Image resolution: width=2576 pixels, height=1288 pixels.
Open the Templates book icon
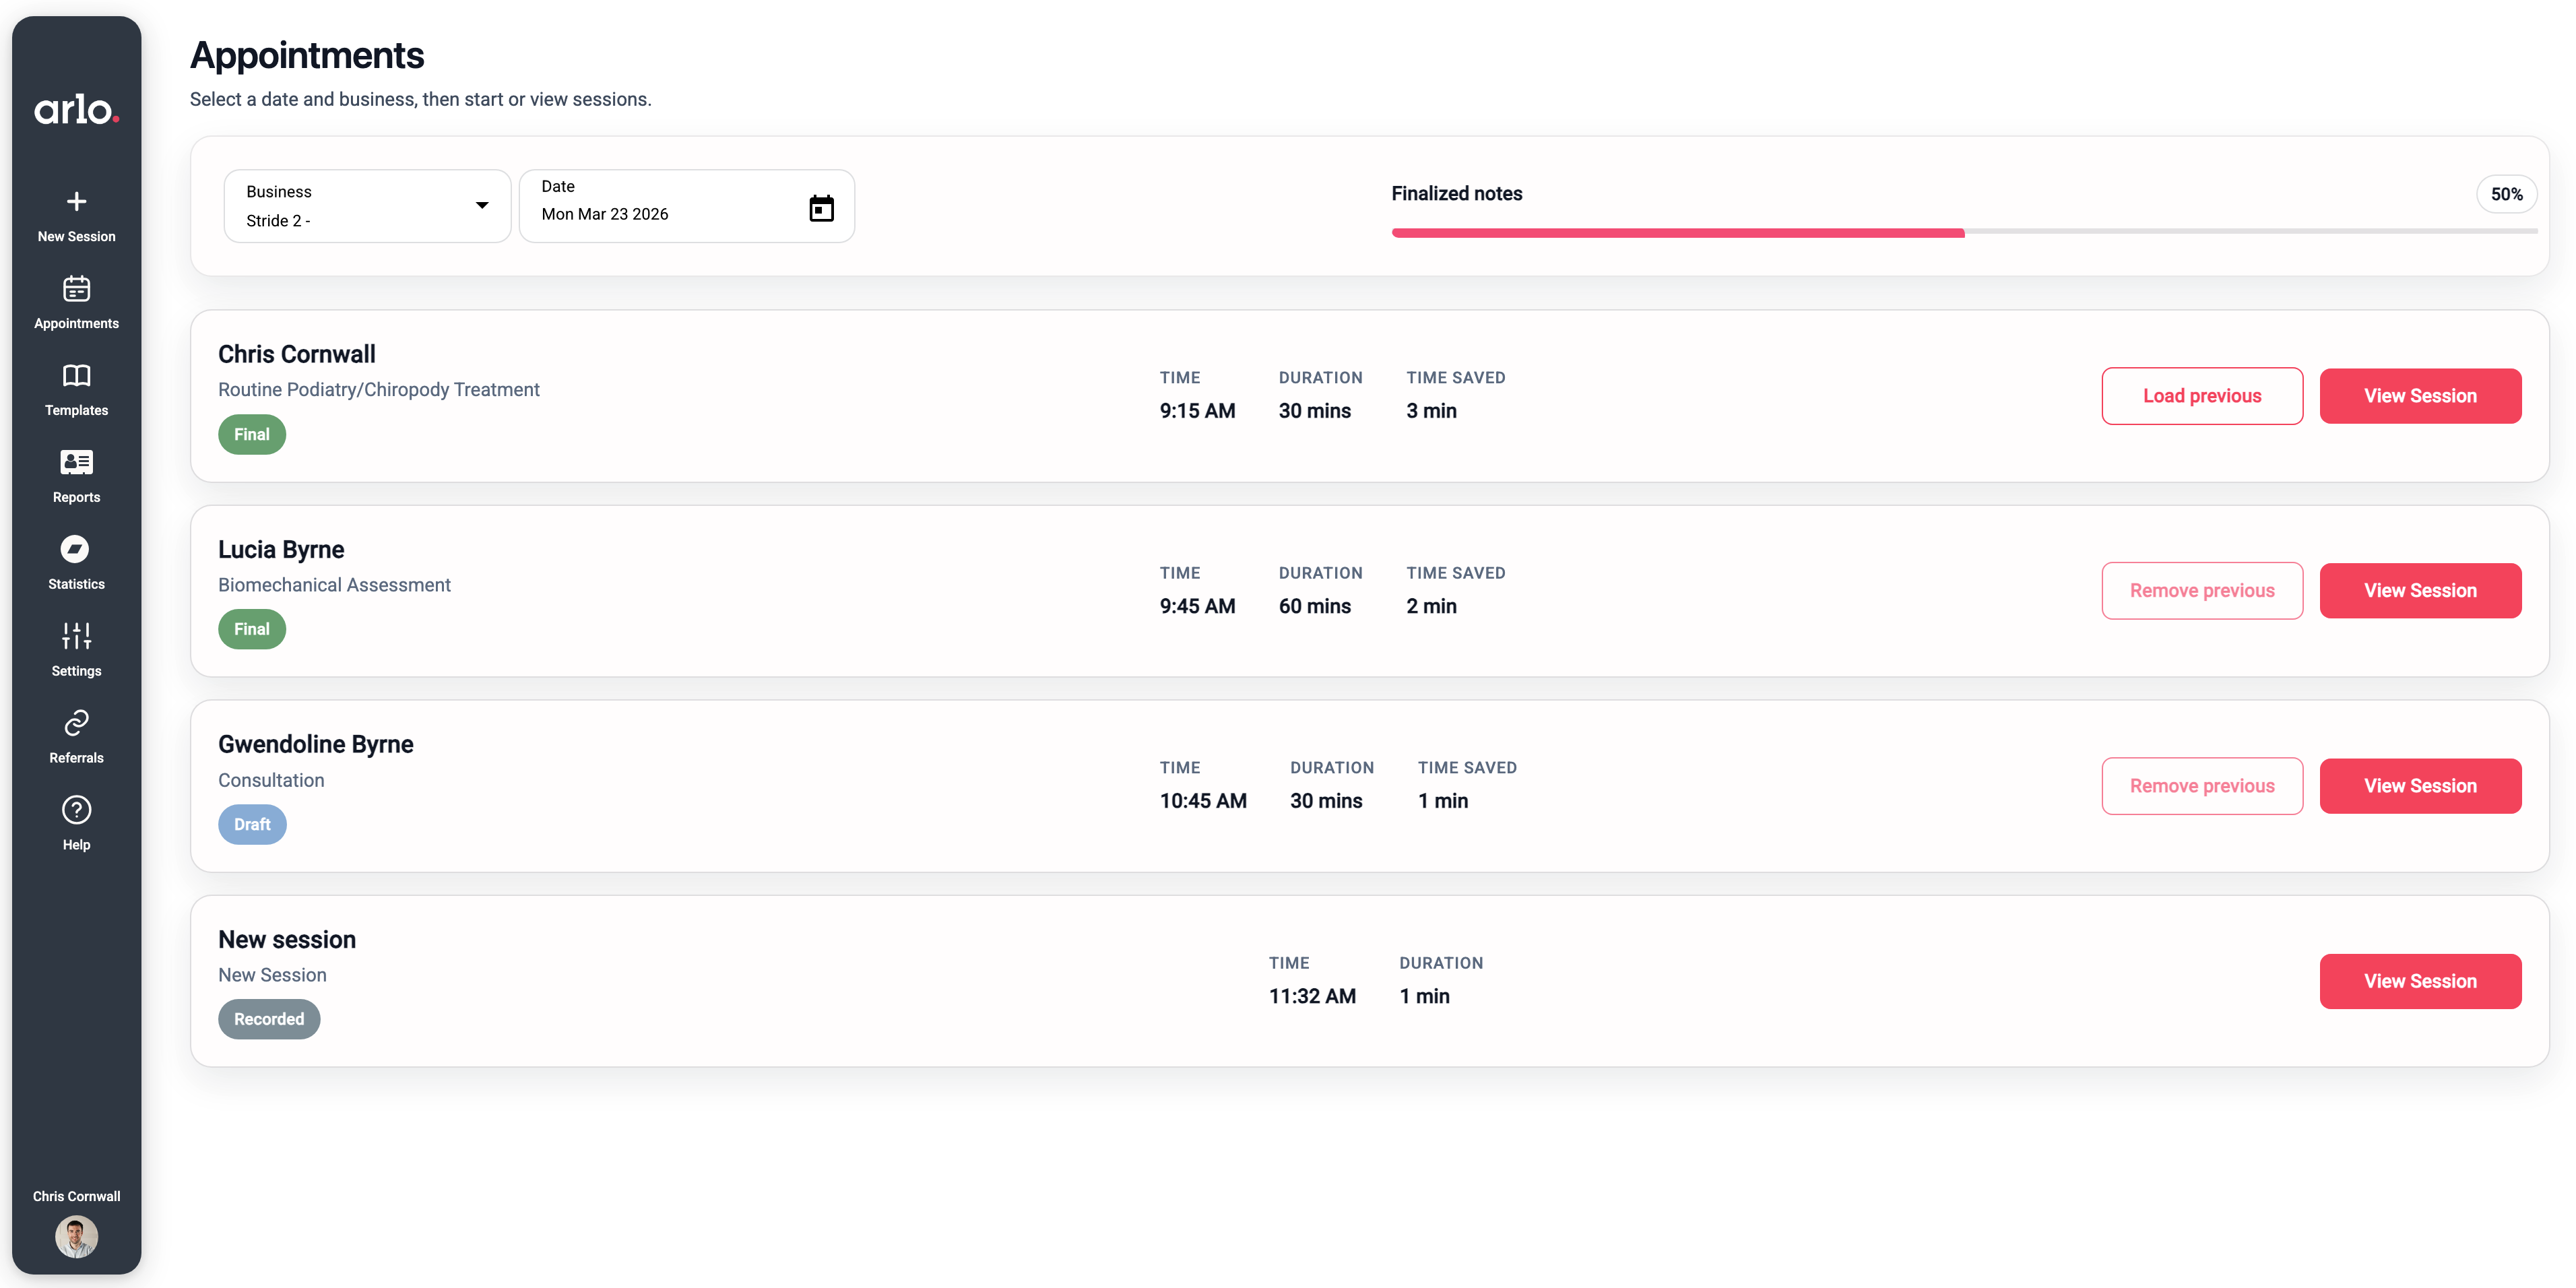point(76,376)
